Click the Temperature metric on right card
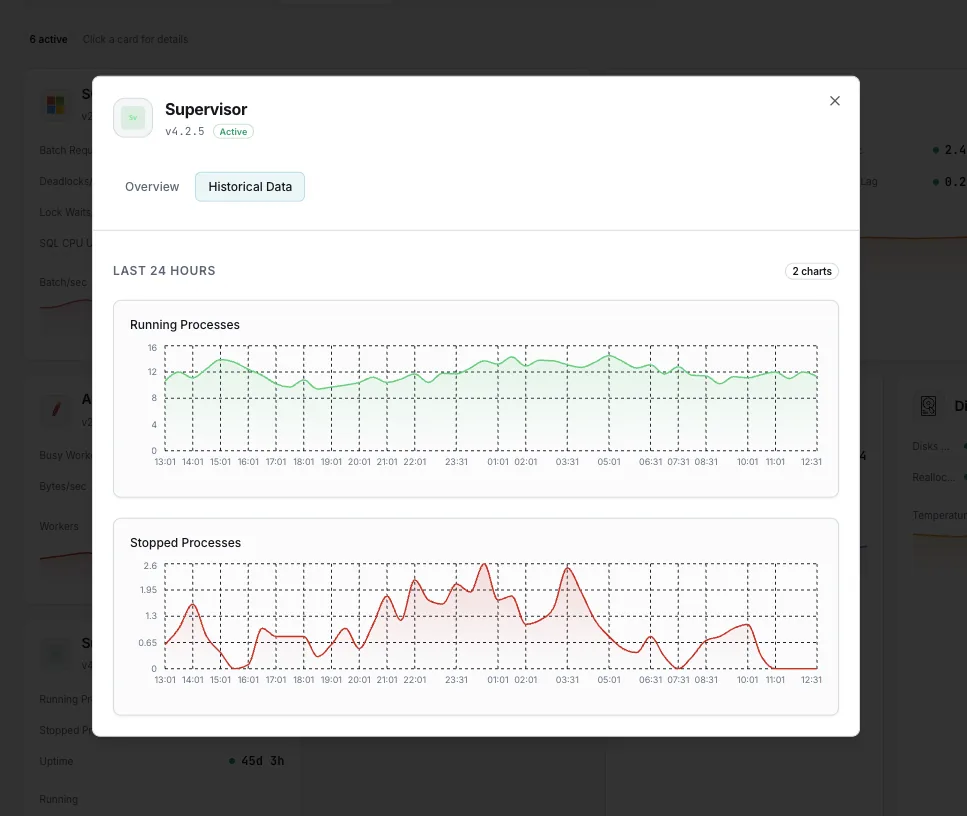Screen dimensions: 967x816 tap(939, 516)
